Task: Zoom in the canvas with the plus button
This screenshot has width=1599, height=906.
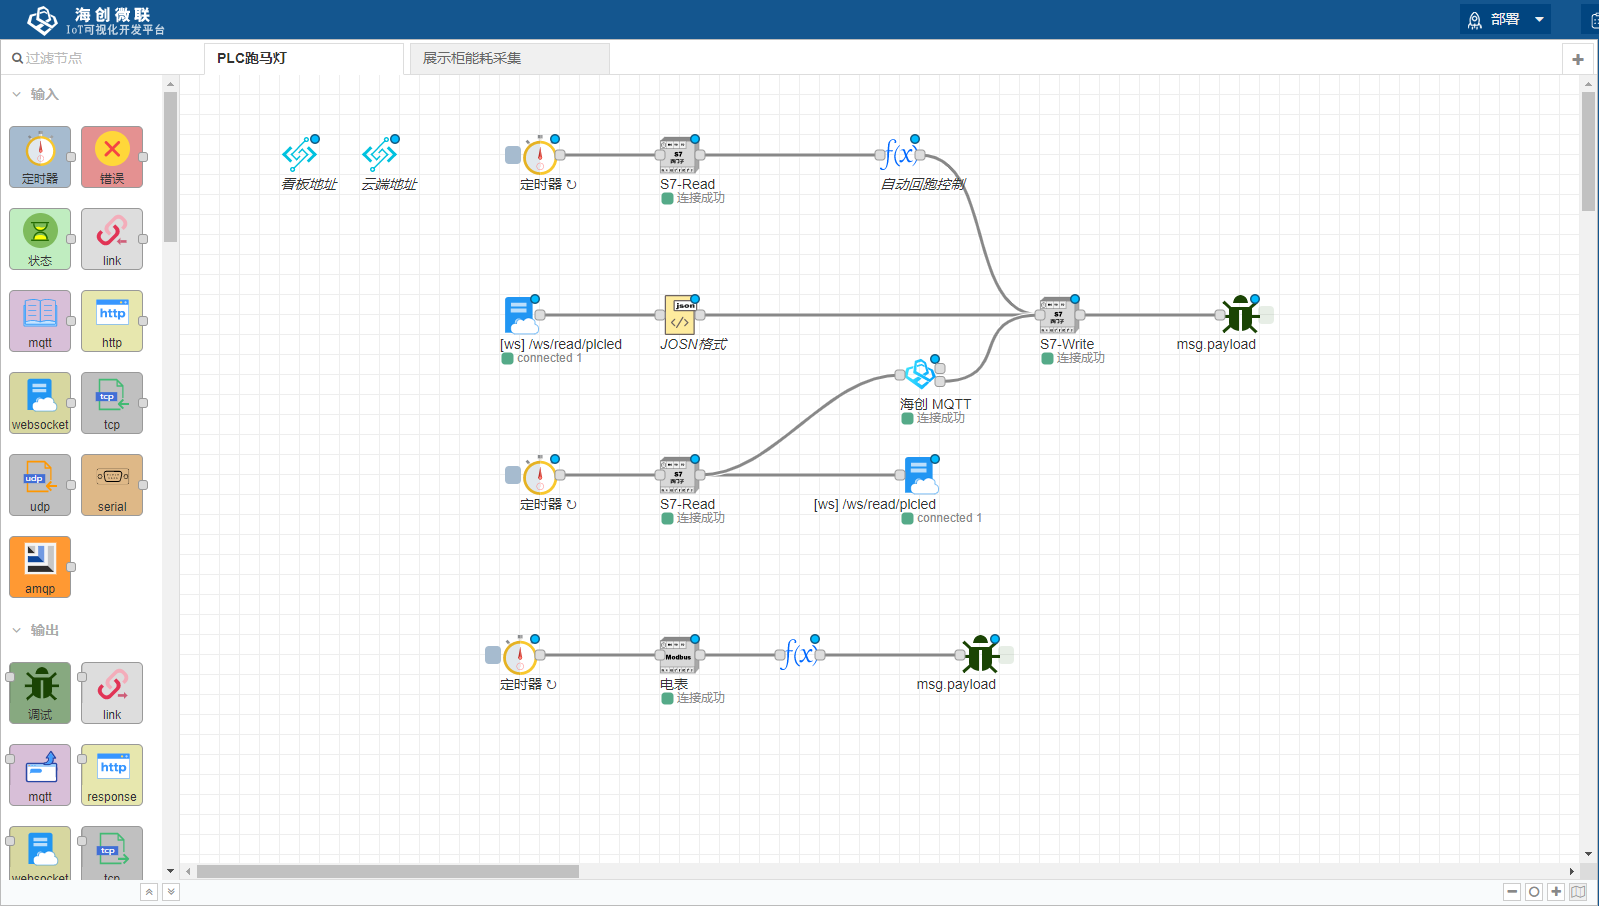Action: pos(1556,892)
